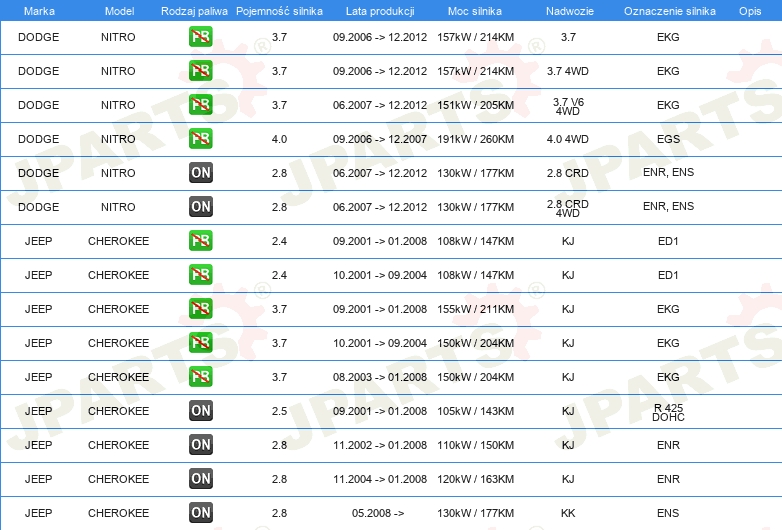
Task: Click petrol icon in Nitro 4.0 4WD row
Action: 200,139
